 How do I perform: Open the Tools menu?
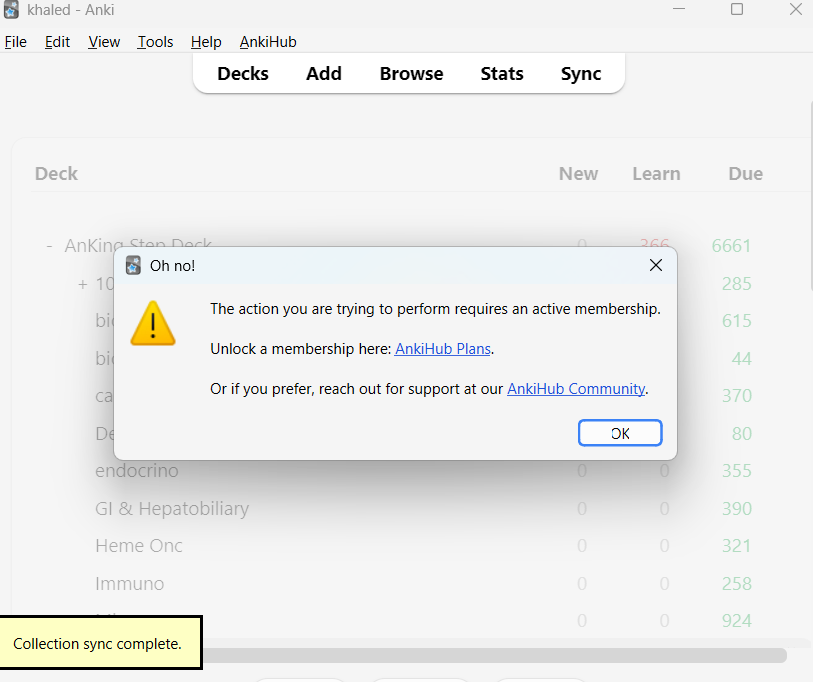[155, 42]
